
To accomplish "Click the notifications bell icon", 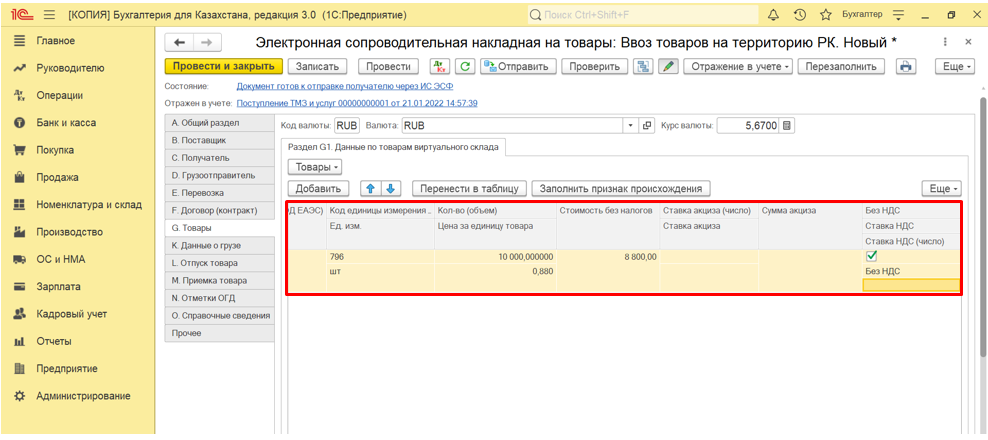I will coord(773,15).
